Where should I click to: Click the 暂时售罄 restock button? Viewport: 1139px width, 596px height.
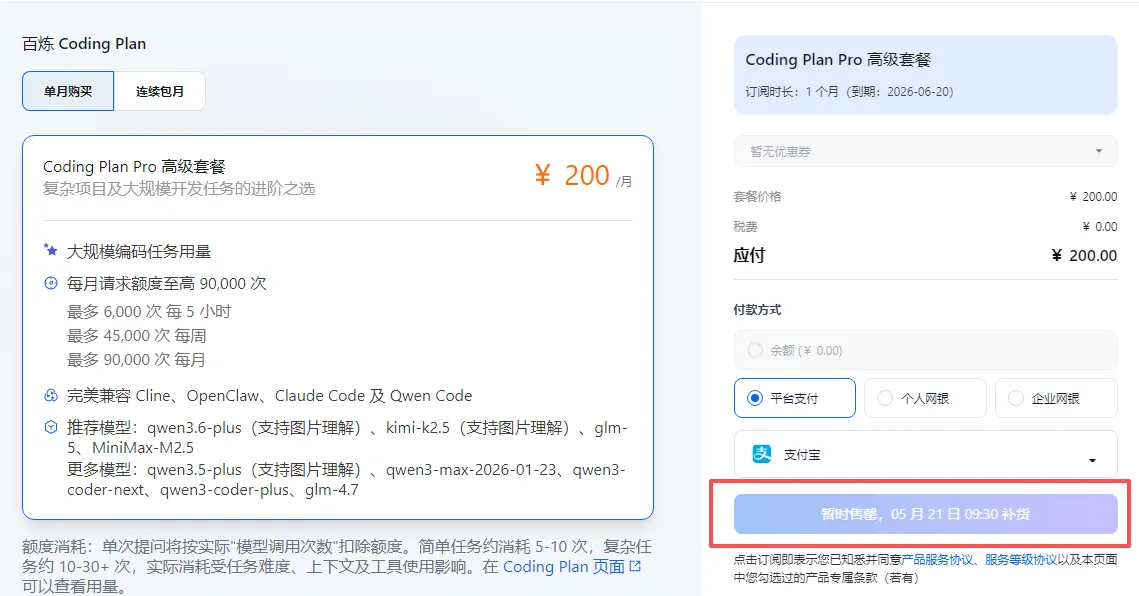pos(925,514)
